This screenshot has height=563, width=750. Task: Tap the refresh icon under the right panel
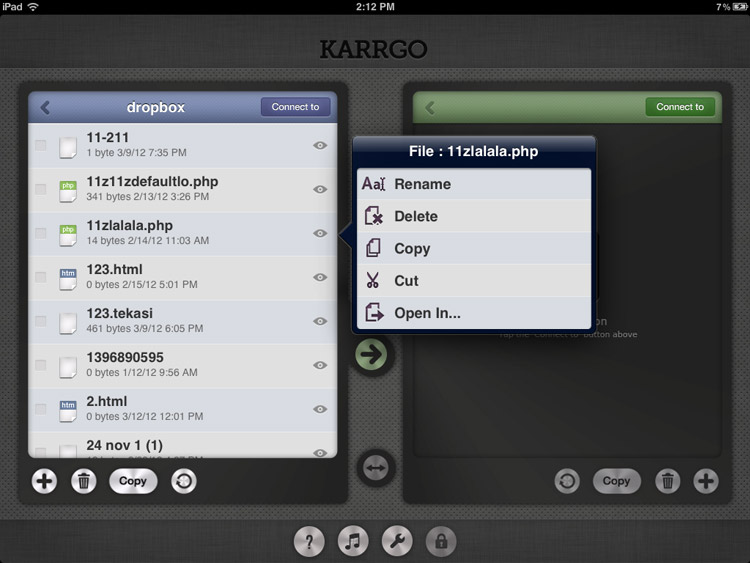point(567,481)
